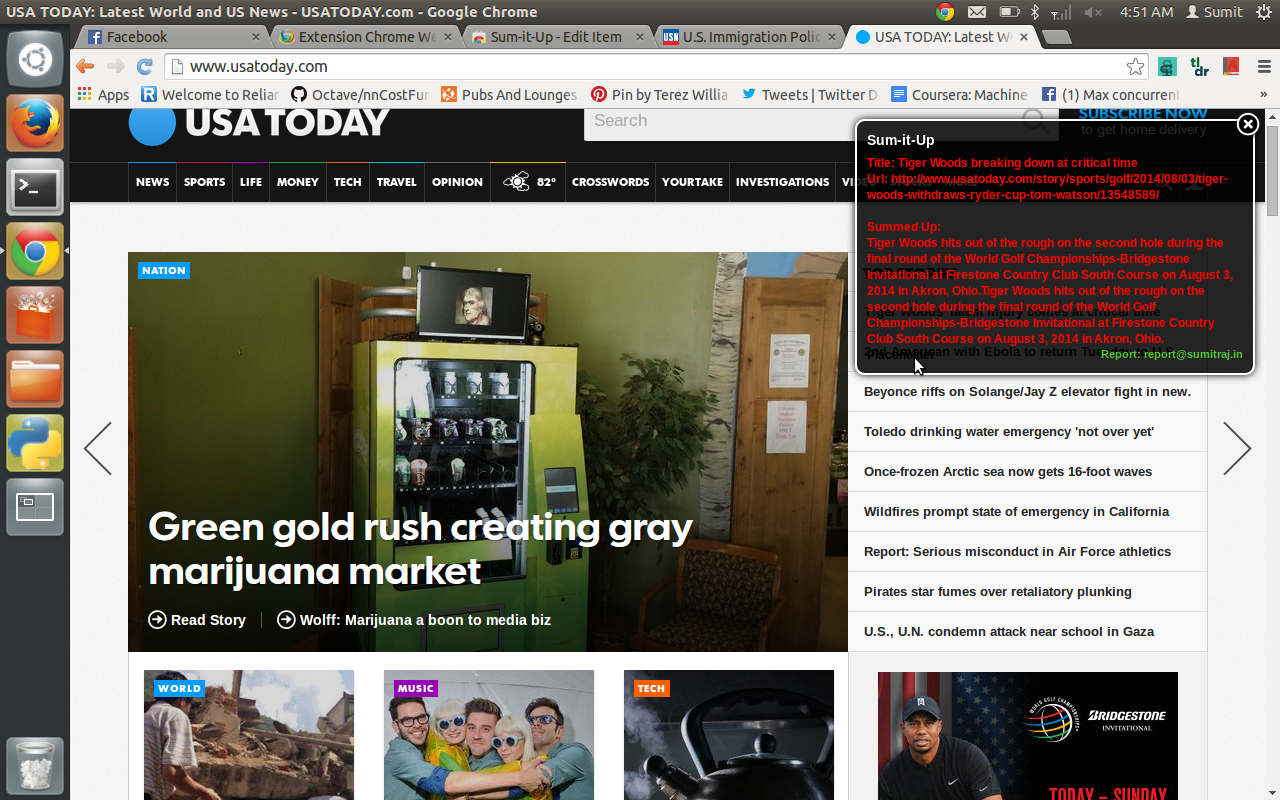Click the red book extension icon
Viewport: 1280px width, 800px height.
pos(1231,66)
